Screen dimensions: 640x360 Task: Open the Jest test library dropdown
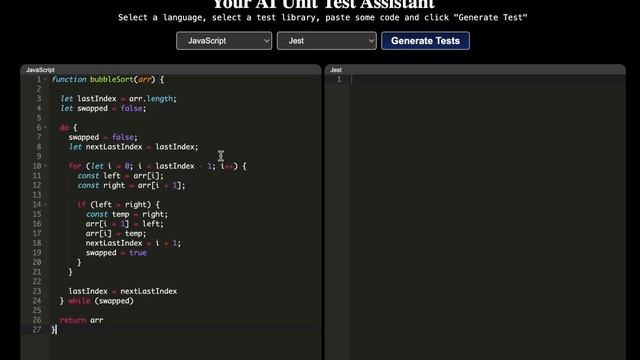pos(327,41)
